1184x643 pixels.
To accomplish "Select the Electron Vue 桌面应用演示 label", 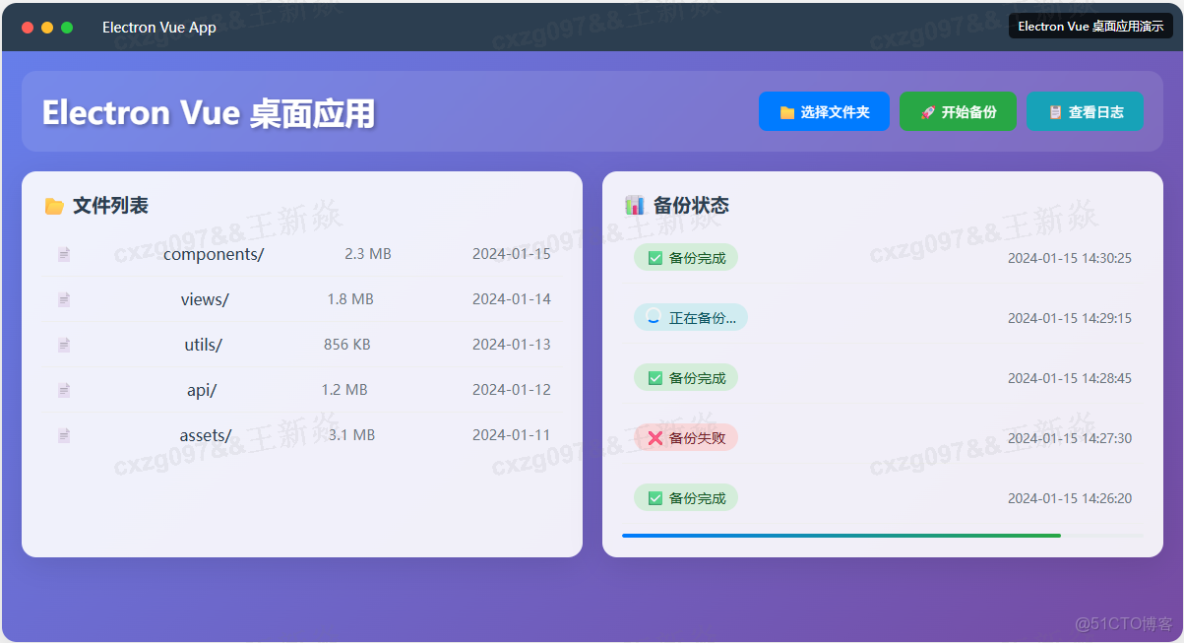I will pyautogui.click(x=1091, y=25).
